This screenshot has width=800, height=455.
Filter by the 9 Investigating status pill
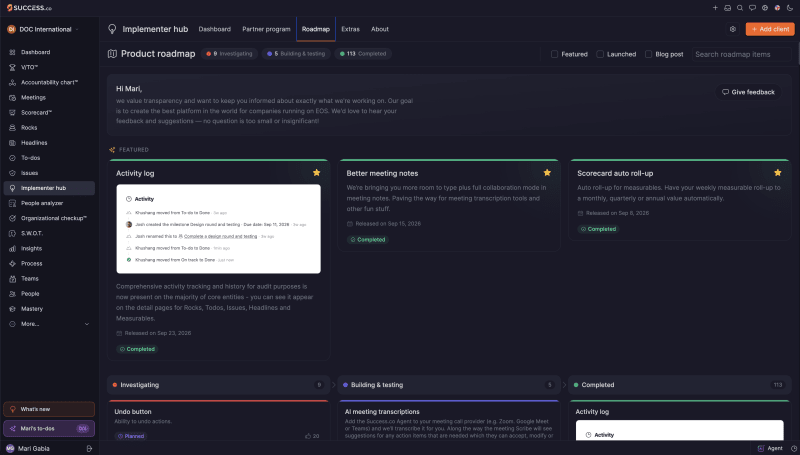[x=230, y=54]
